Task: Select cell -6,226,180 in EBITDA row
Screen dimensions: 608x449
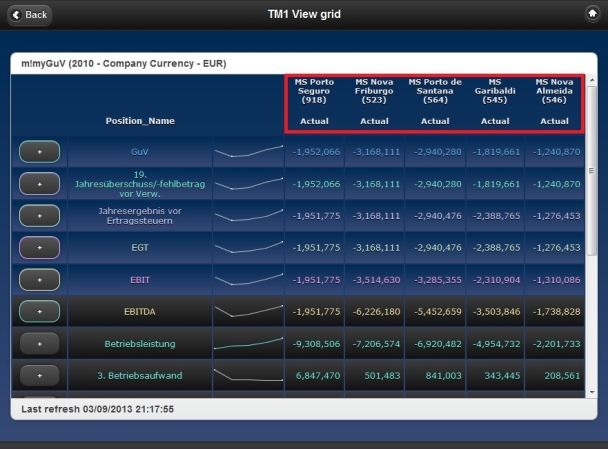Action: tap(375, 311)
